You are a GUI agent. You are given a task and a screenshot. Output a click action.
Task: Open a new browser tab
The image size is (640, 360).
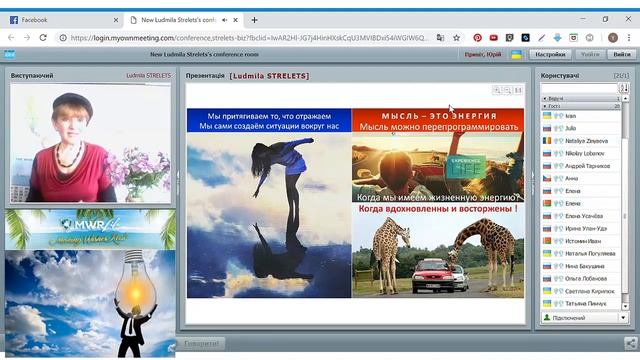click(x=254, y=20)
